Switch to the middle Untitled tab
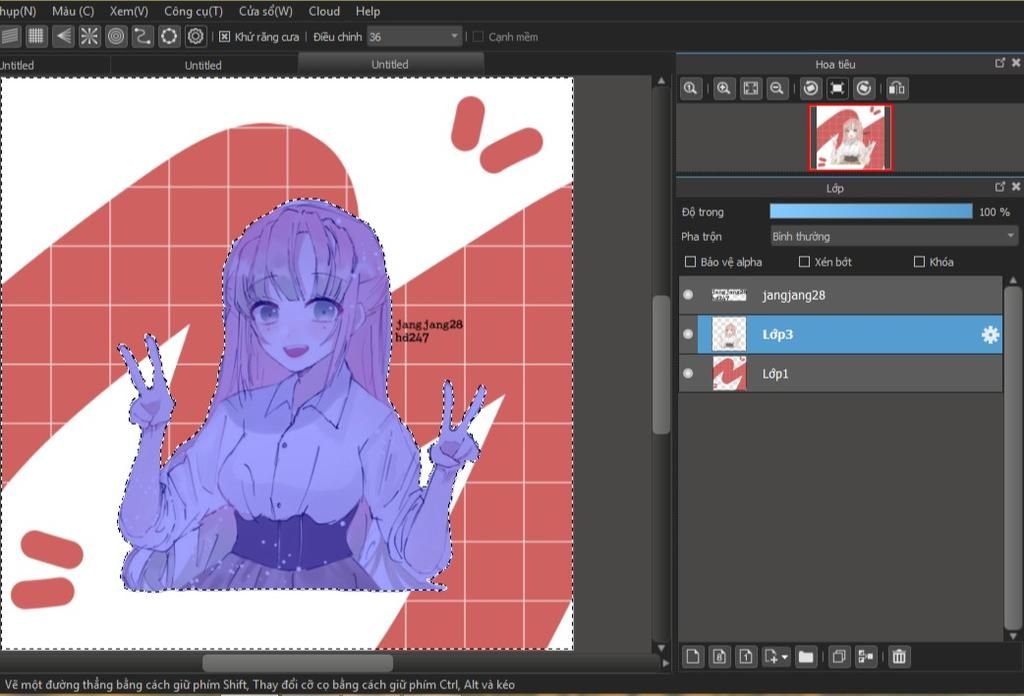The width and height of the screenshot is (1024, 696). [x=203, y=65]
